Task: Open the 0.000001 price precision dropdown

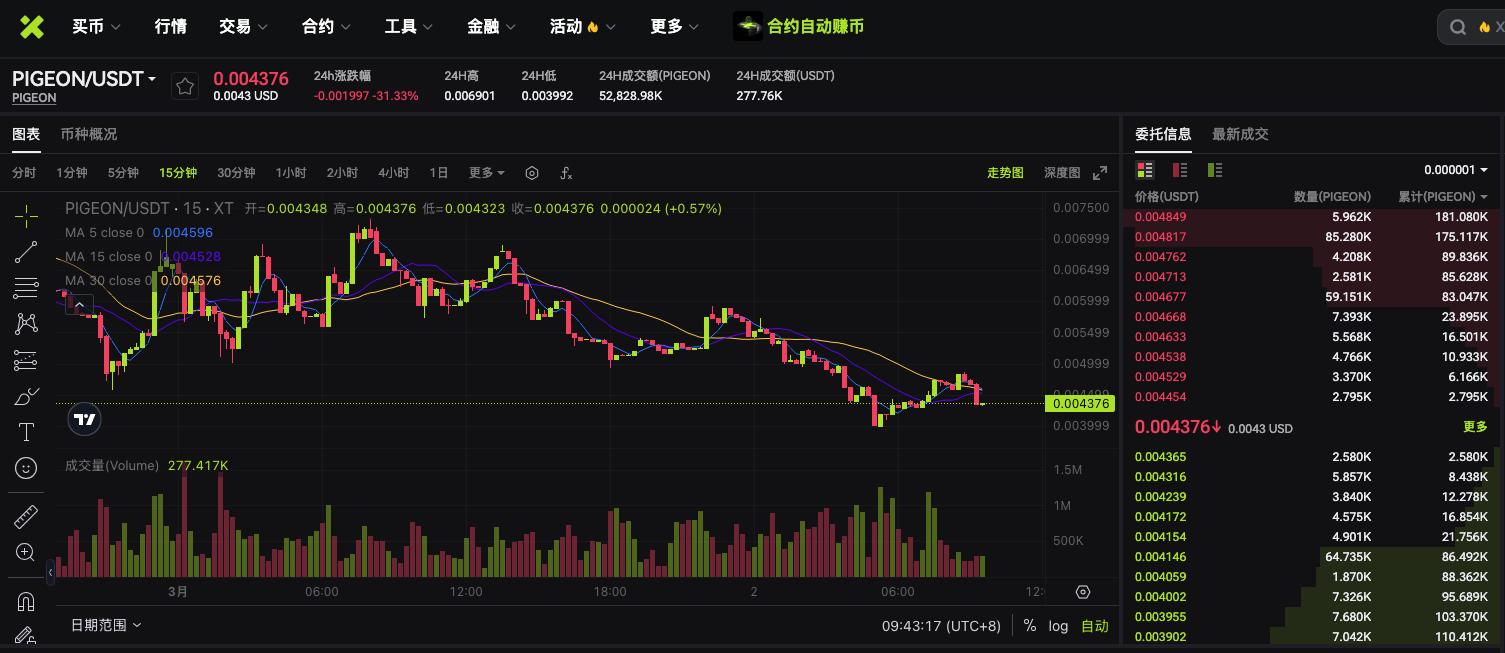Action: coord(1455,170)
